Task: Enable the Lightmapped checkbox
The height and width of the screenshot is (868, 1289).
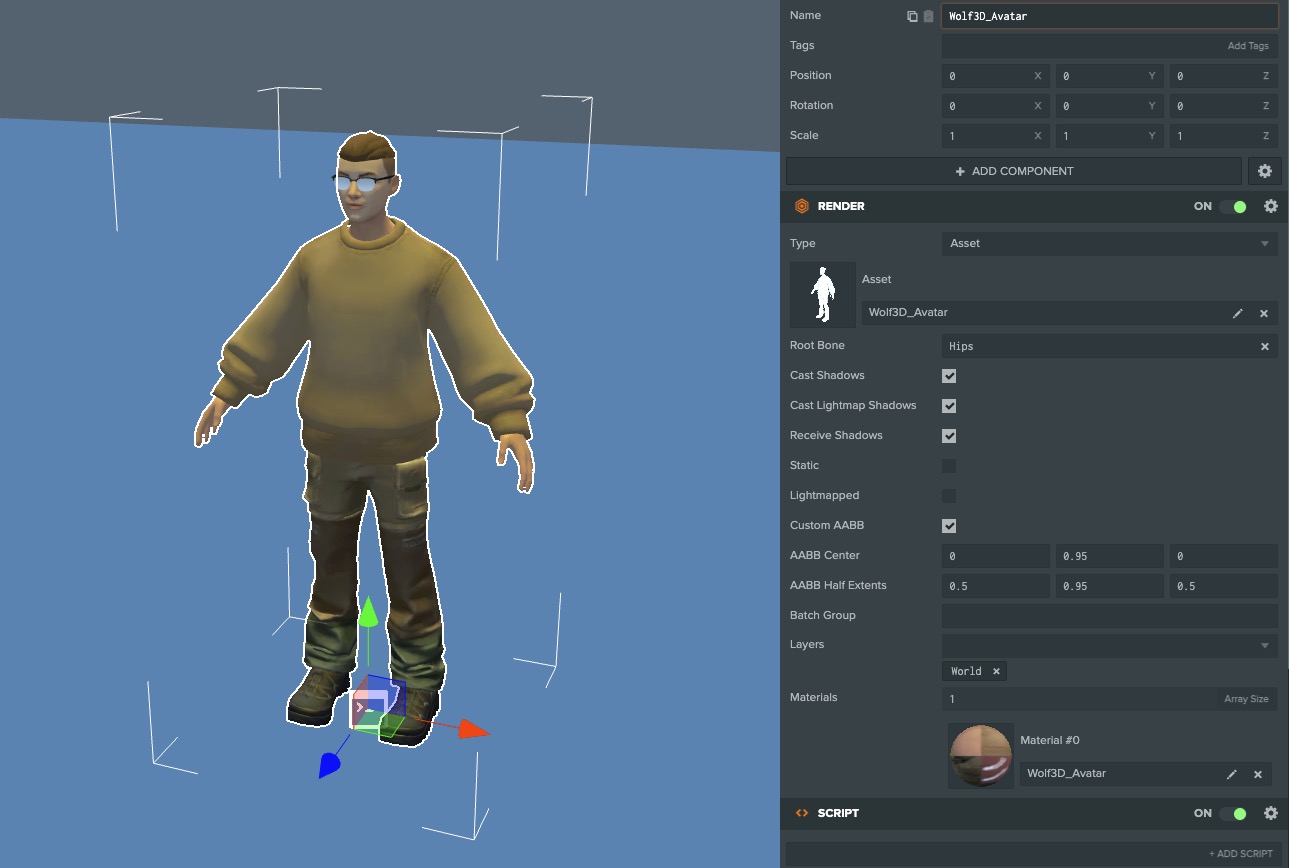Action: pyautogui.click(x=949, y=496)
